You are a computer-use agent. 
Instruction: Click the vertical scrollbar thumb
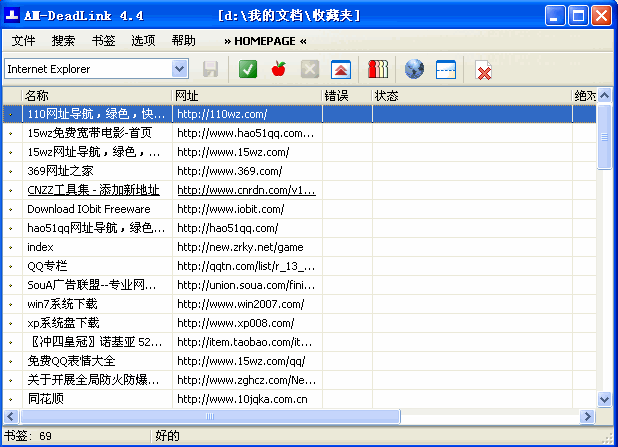[x=604, y=136]
